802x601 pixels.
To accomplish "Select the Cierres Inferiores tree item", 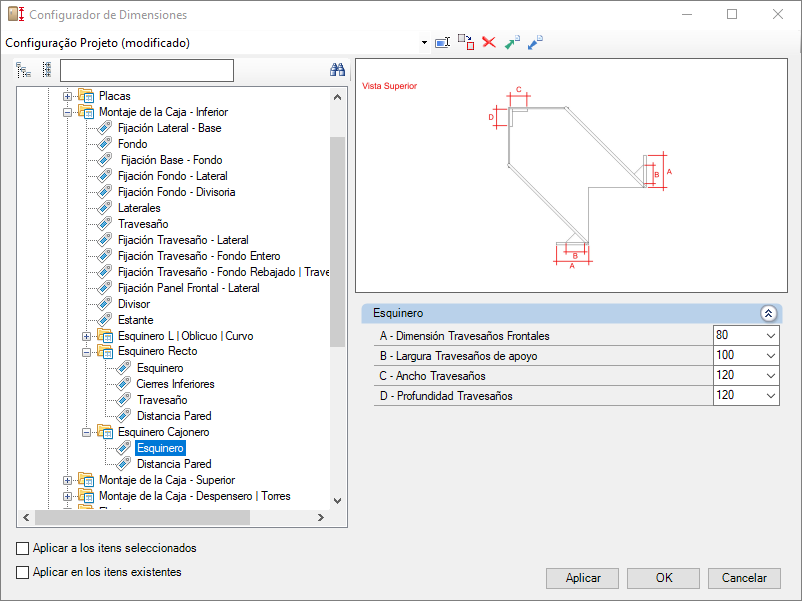I will (175, 384).
